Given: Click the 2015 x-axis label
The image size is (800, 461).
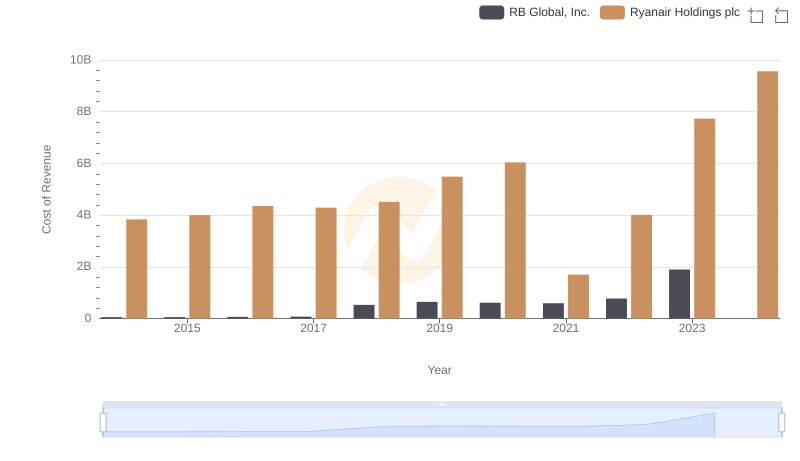Looking at the screenshot, I should coord(187,328).
